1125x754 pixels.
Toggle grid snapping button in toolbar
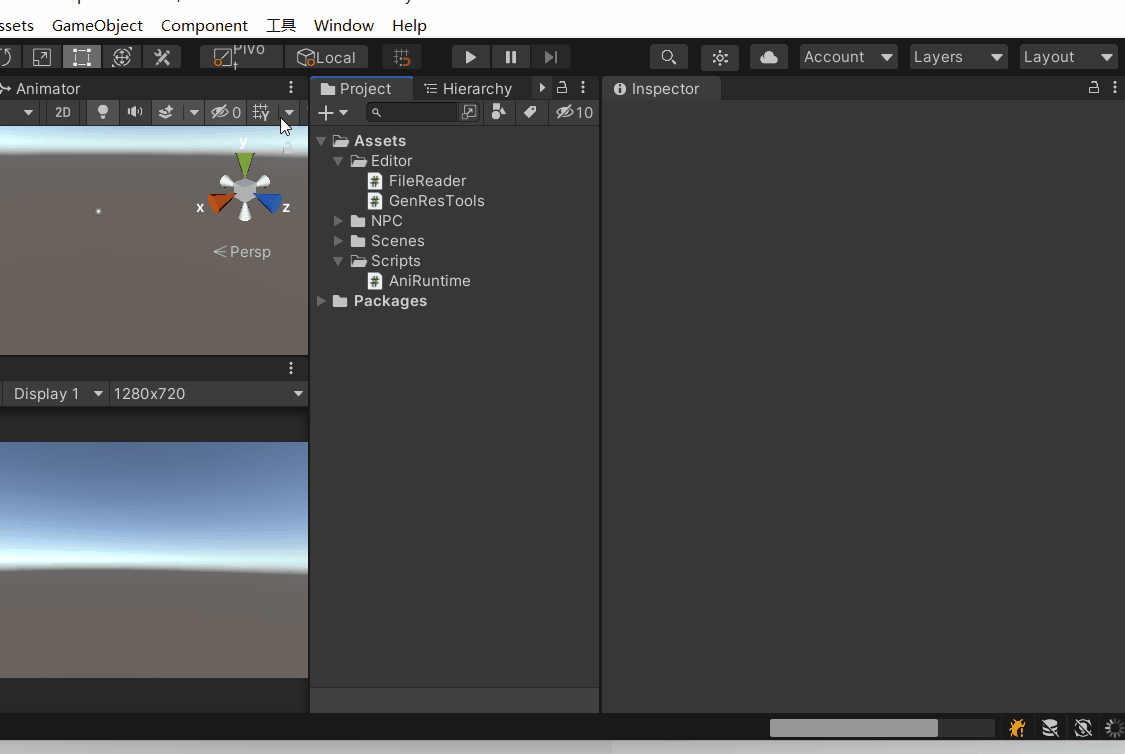click(402, 57)
